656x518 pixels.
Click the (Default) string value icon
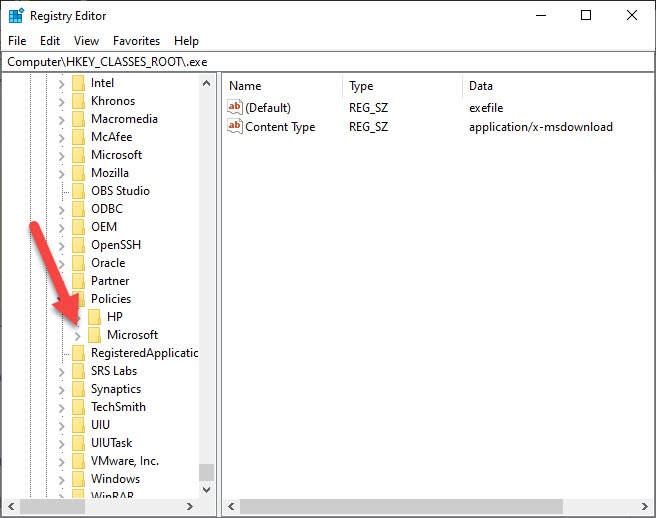(235, 107)
